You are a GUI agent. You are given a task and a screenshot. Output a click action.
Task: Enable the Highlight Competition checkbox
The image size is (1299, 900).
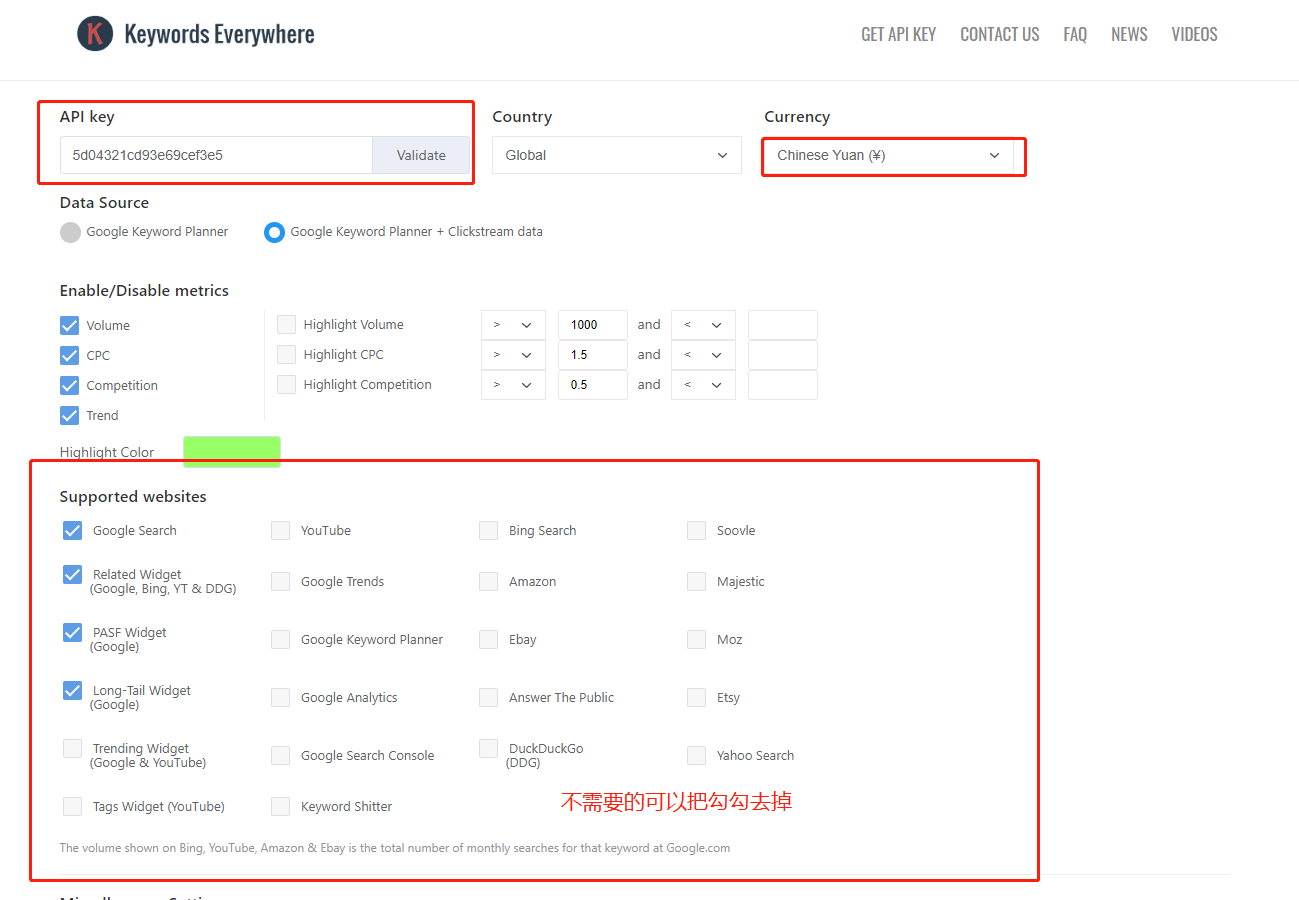[x=287, y=384]
